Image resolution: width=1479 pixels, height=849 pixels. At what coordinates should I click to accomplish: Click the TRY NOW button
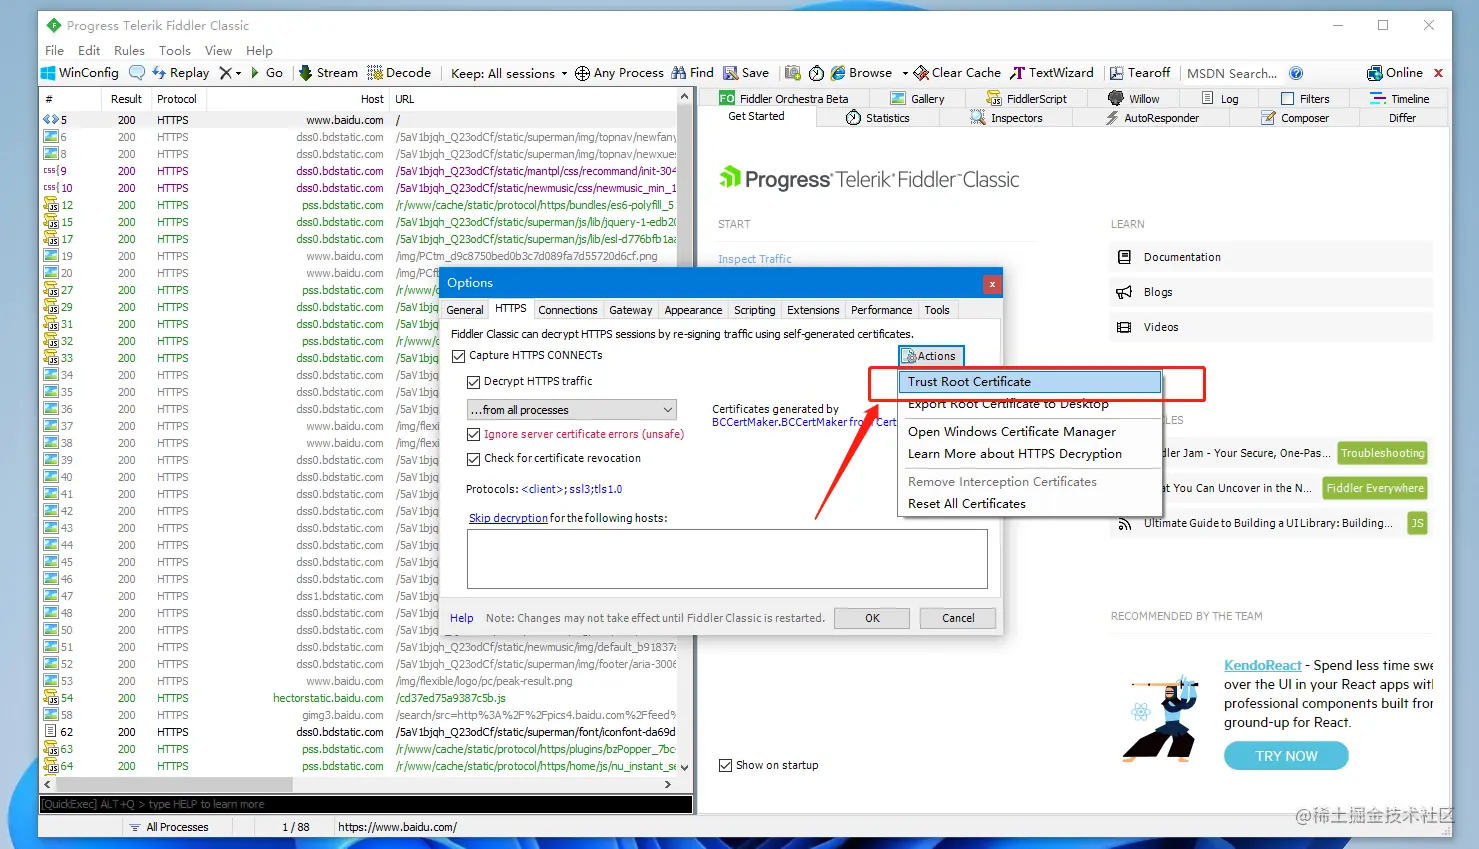pos(1286,756)
